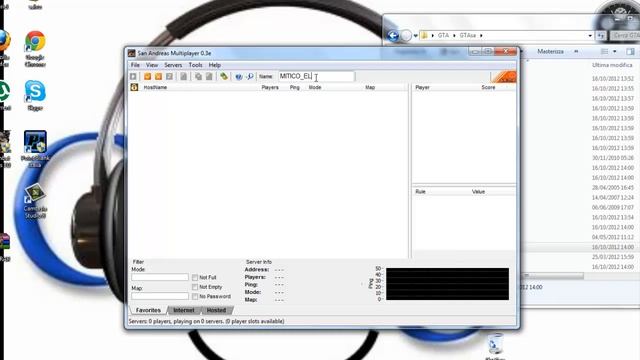Click the lock column icon beside HostName
Image resolution: width=640 pixels, height=360 pixels.
(x=134, y=87)
